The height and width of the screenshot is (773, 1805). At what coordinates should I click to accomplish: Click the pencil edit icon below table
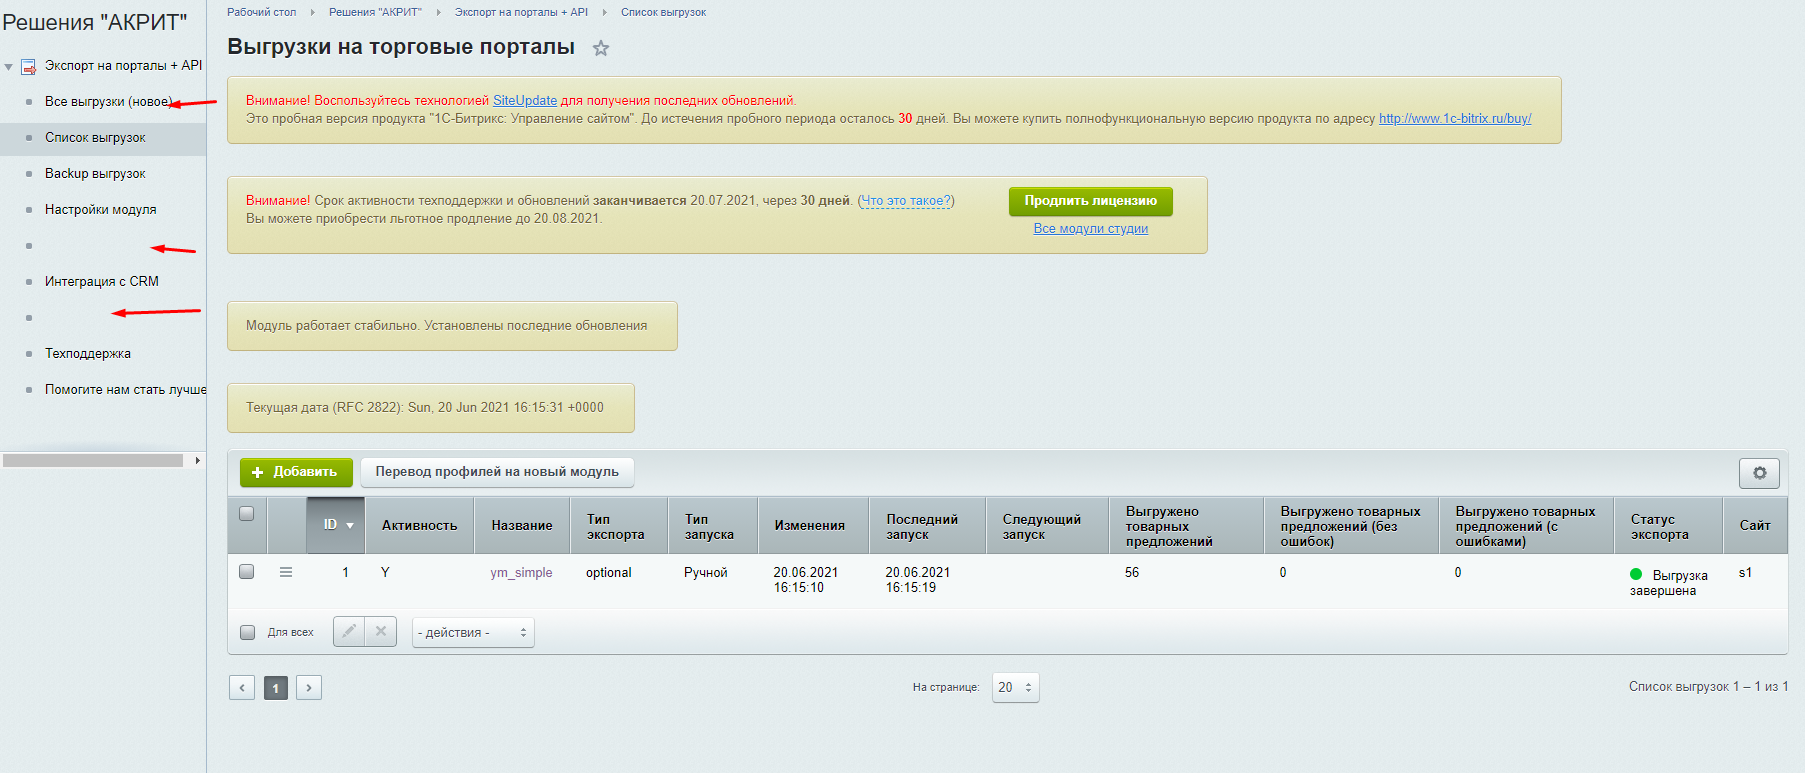(x=349, y=632)
